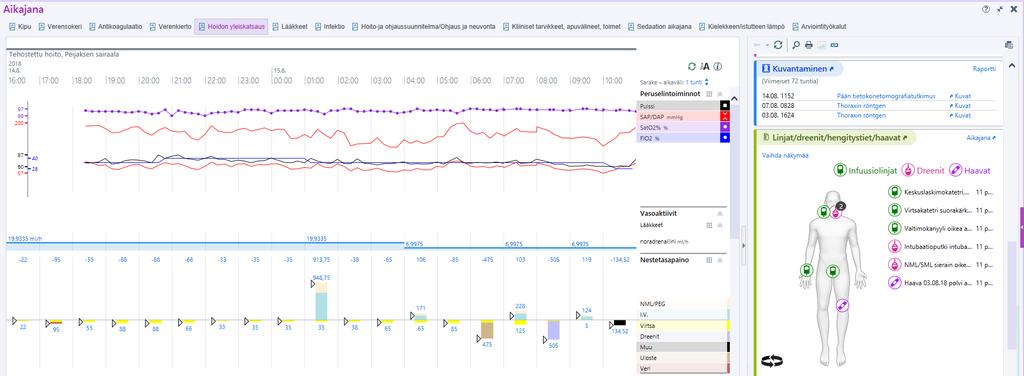Image resolution: width=1024 pixels, height=376 pixels.
Task: Change the Sarake aikaväli 1 tunti stepper
Action: click(707, 82)
